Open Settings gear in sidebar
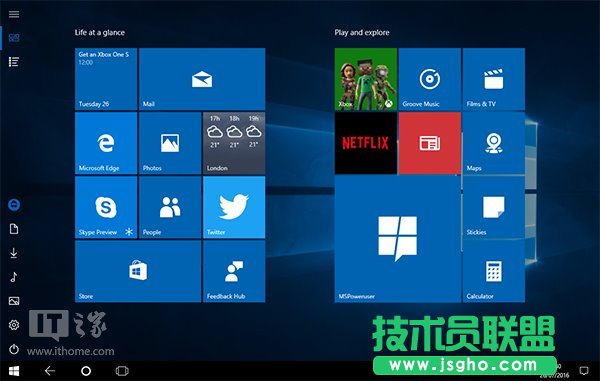 point(14,325)
